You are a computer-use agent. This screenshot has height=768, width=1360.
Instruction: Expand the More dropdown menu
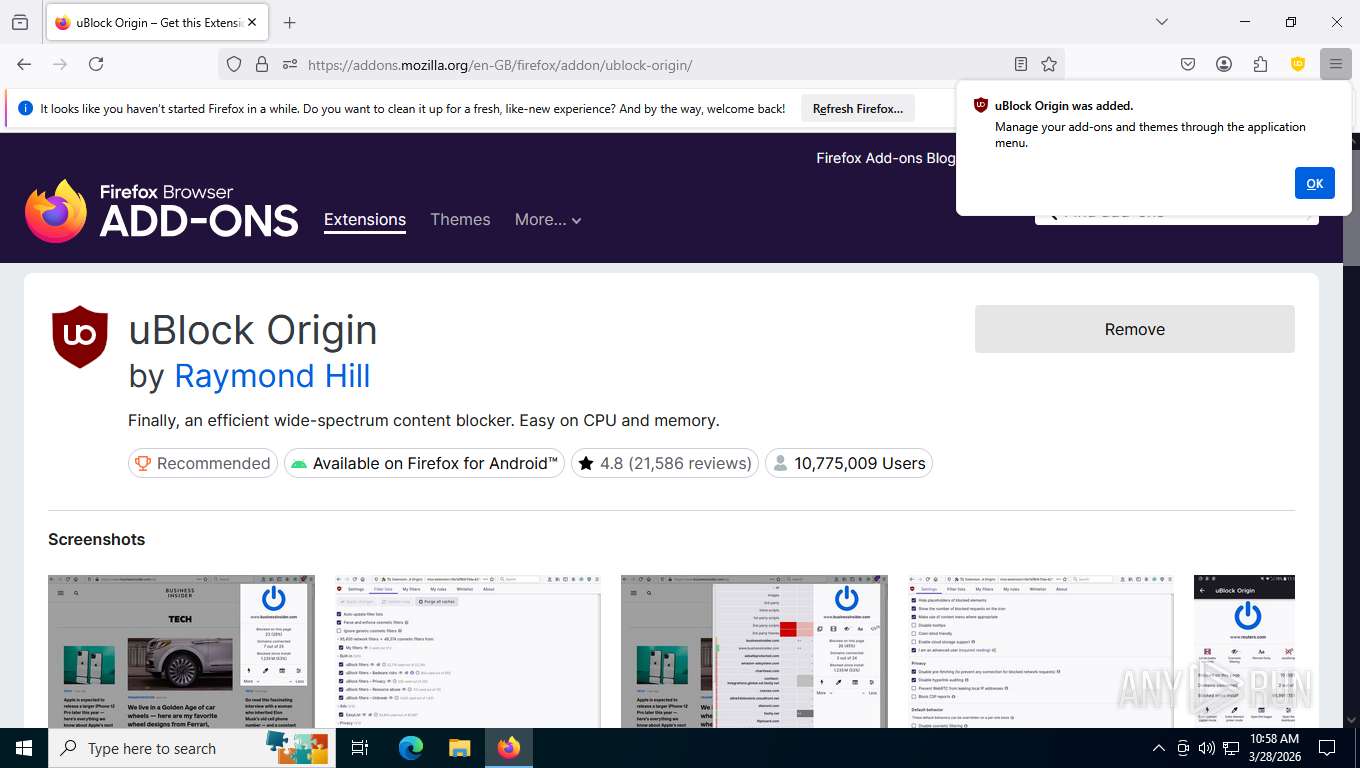[x=548, y=220]
